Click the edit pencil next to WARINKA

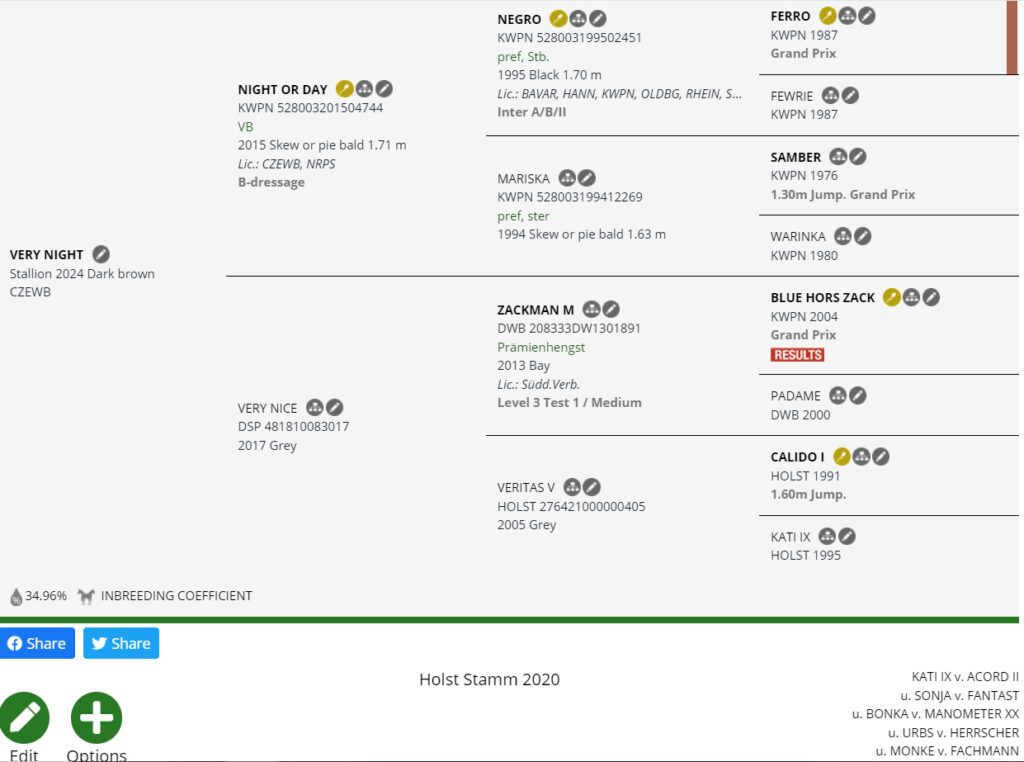(x=862, y=237)
